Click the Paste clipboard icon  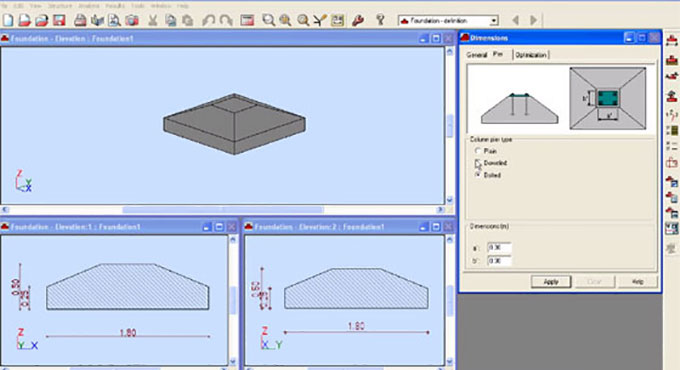[187, 20]
